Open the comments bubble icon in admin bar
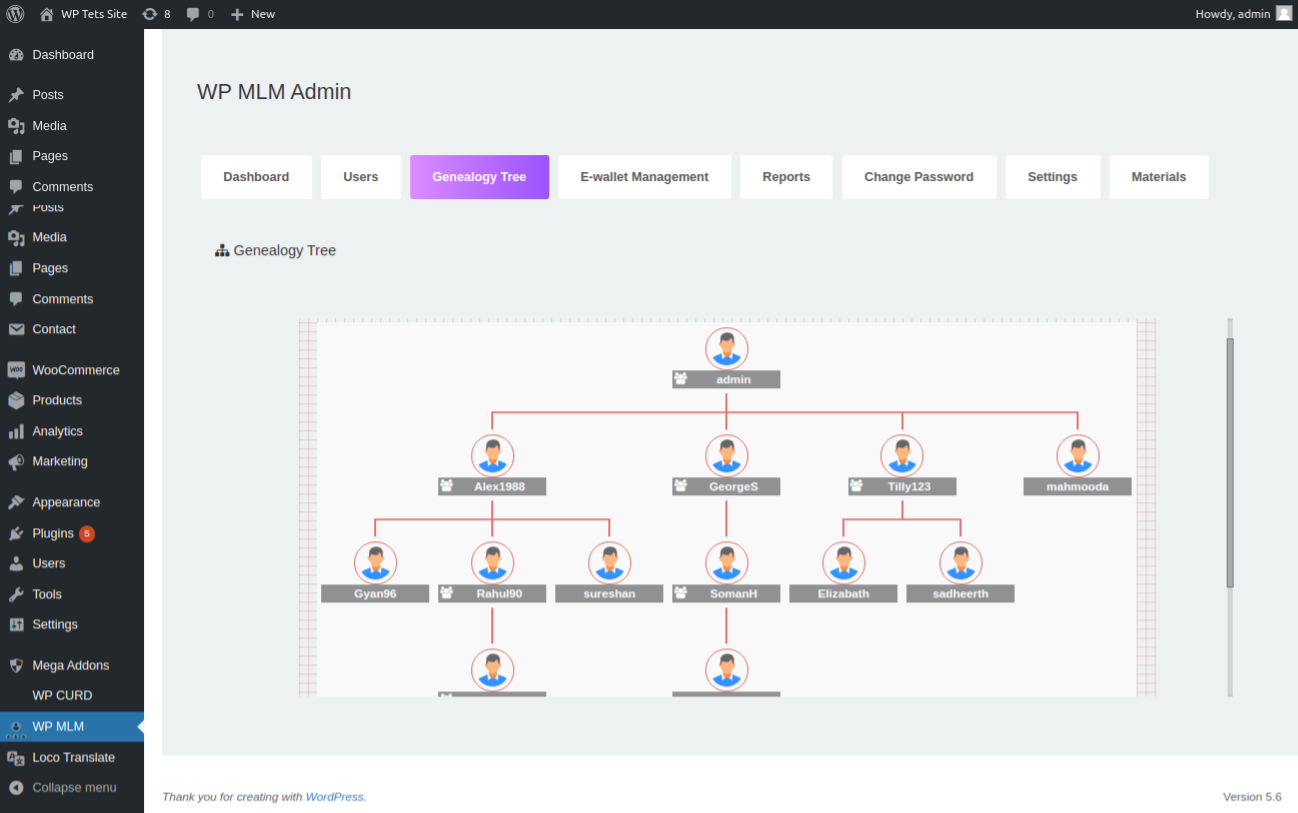Viewport: 1298px width, 813px height. coord(193,14)
